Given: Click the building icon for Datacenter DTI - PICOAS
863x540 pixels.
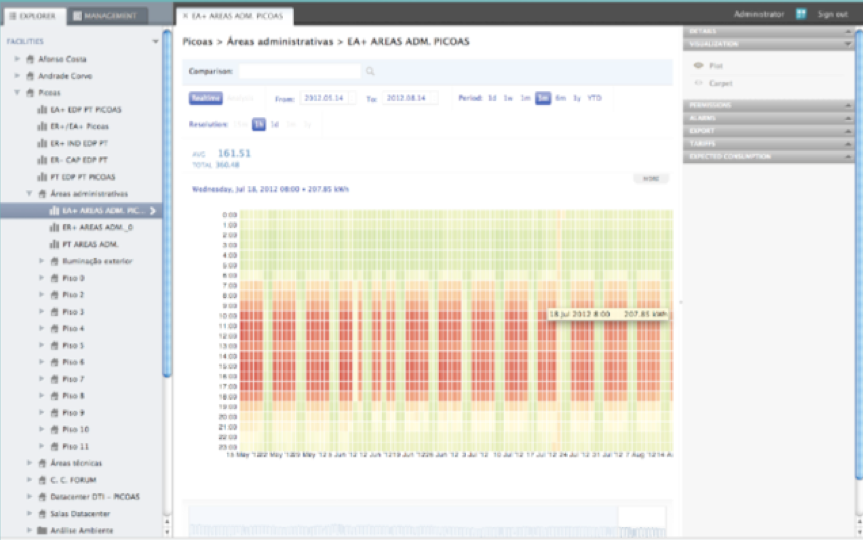Looking at the screenshot, I should point(42,497).
